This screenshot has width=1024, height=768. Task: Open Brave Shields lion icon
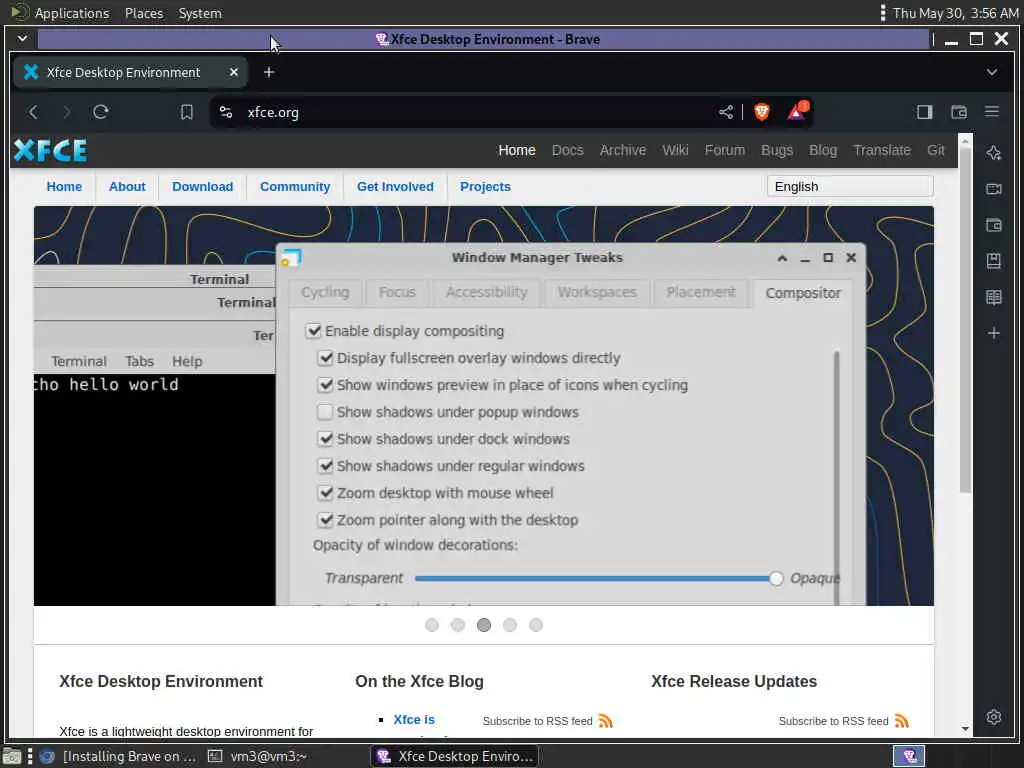click(761, 112)
